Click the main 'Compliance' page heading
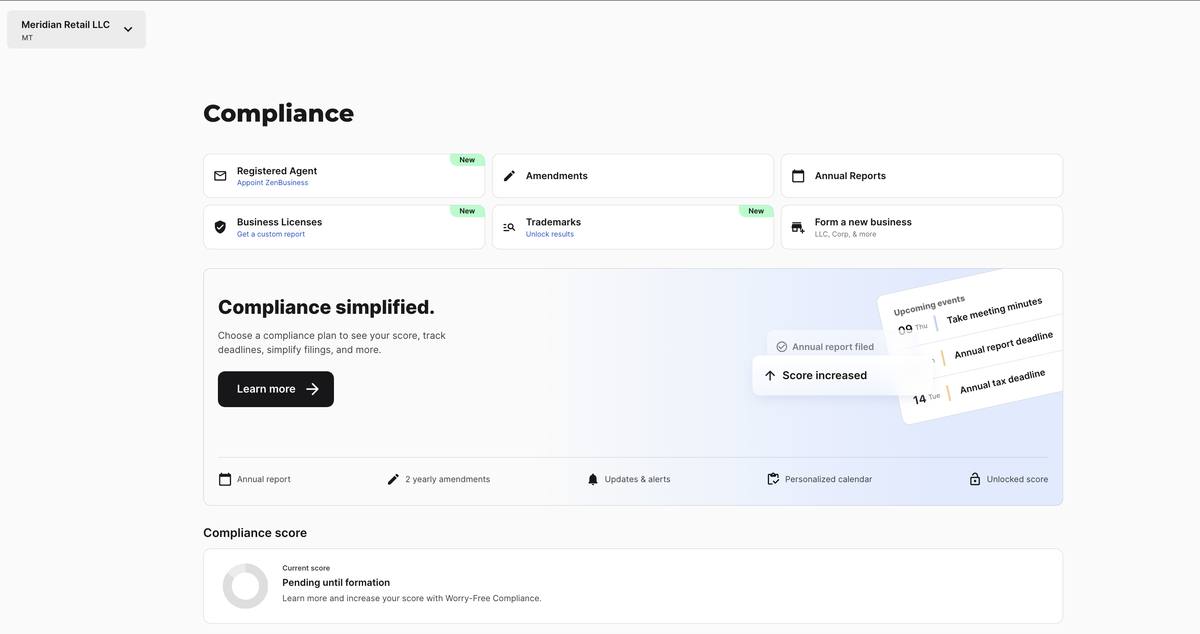The image size is (1200, 634). tap(278, 113)
